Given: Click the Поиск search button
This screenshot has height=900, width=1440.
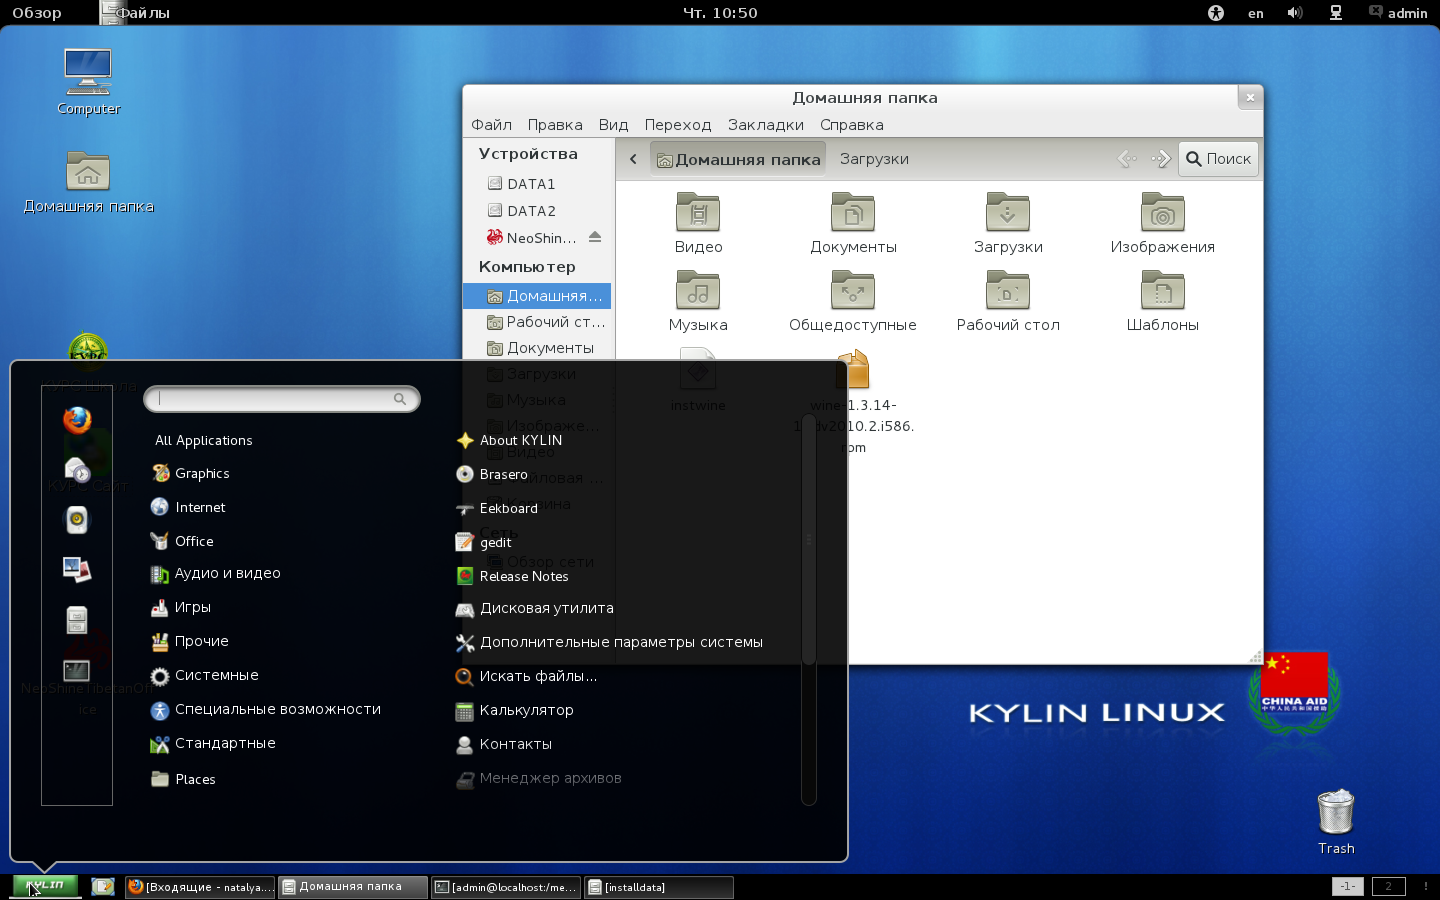Looking at the screenshot, I should coord(1218,159).
